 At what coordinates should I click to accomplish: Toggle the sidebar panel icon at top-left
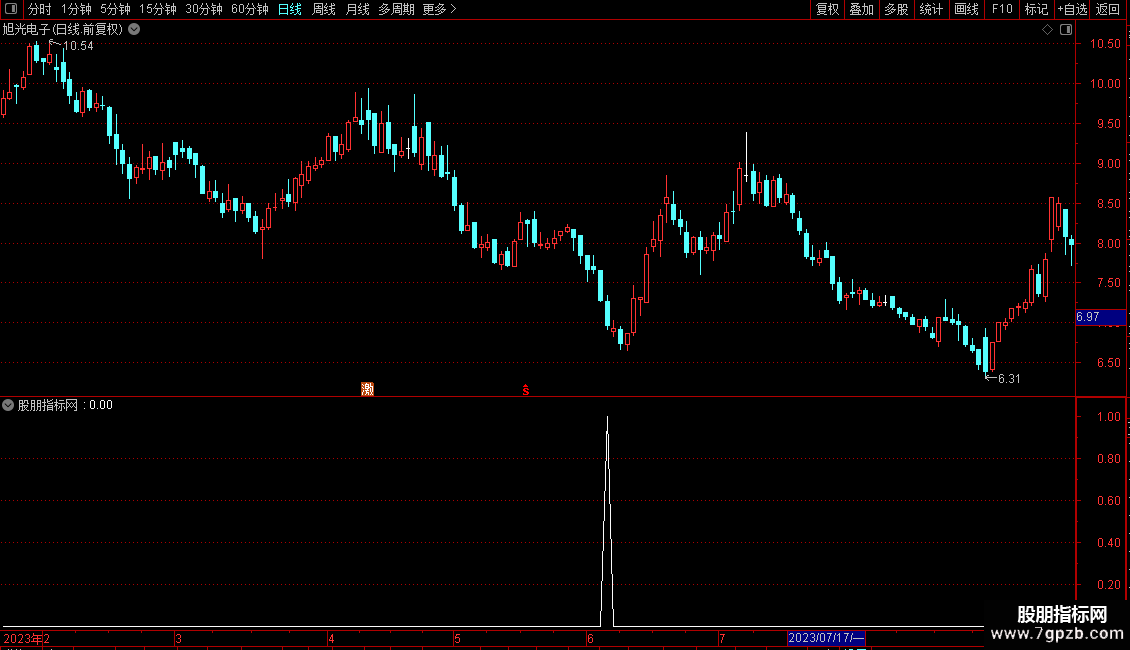click(x=11, y=9)
